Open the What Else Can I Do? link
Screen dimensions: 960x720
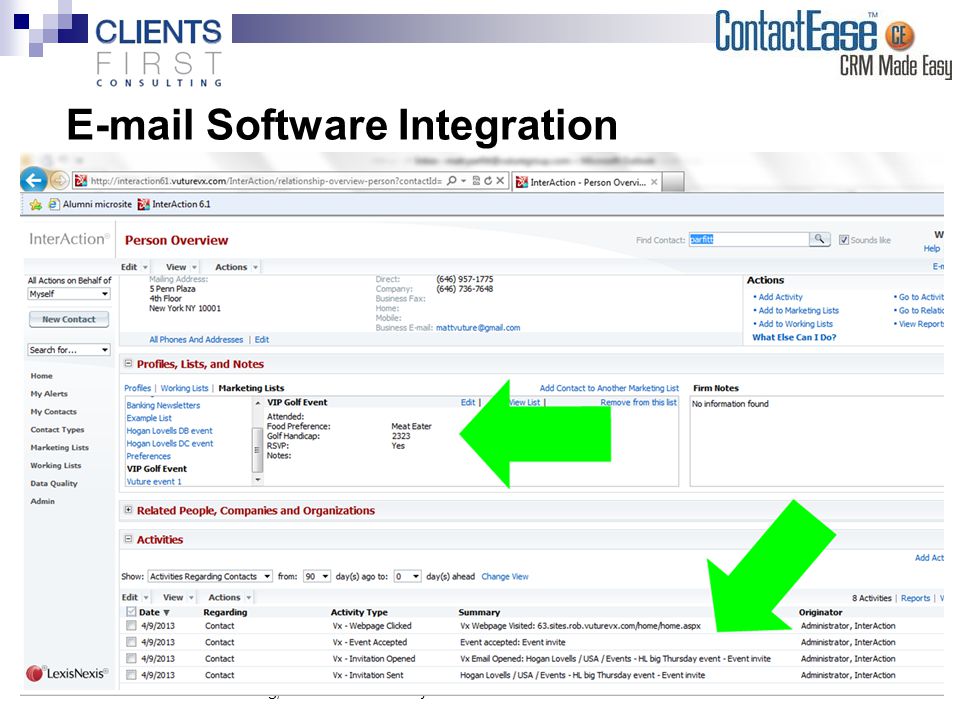click(x=794, y=337)
